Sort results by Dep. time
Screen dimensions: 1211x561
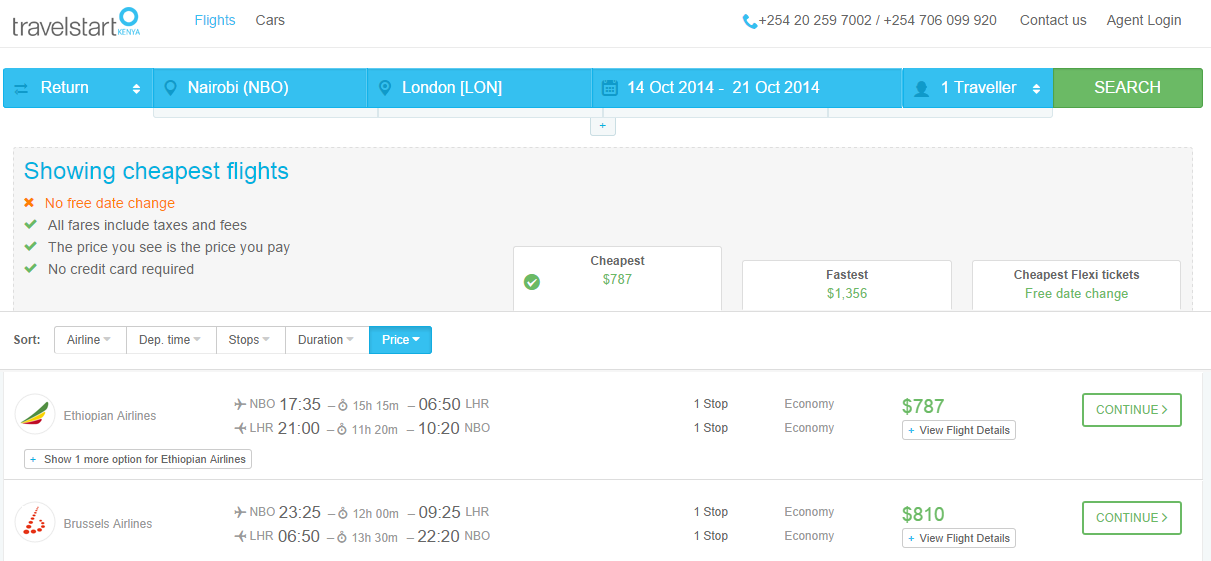pos(171,340)
